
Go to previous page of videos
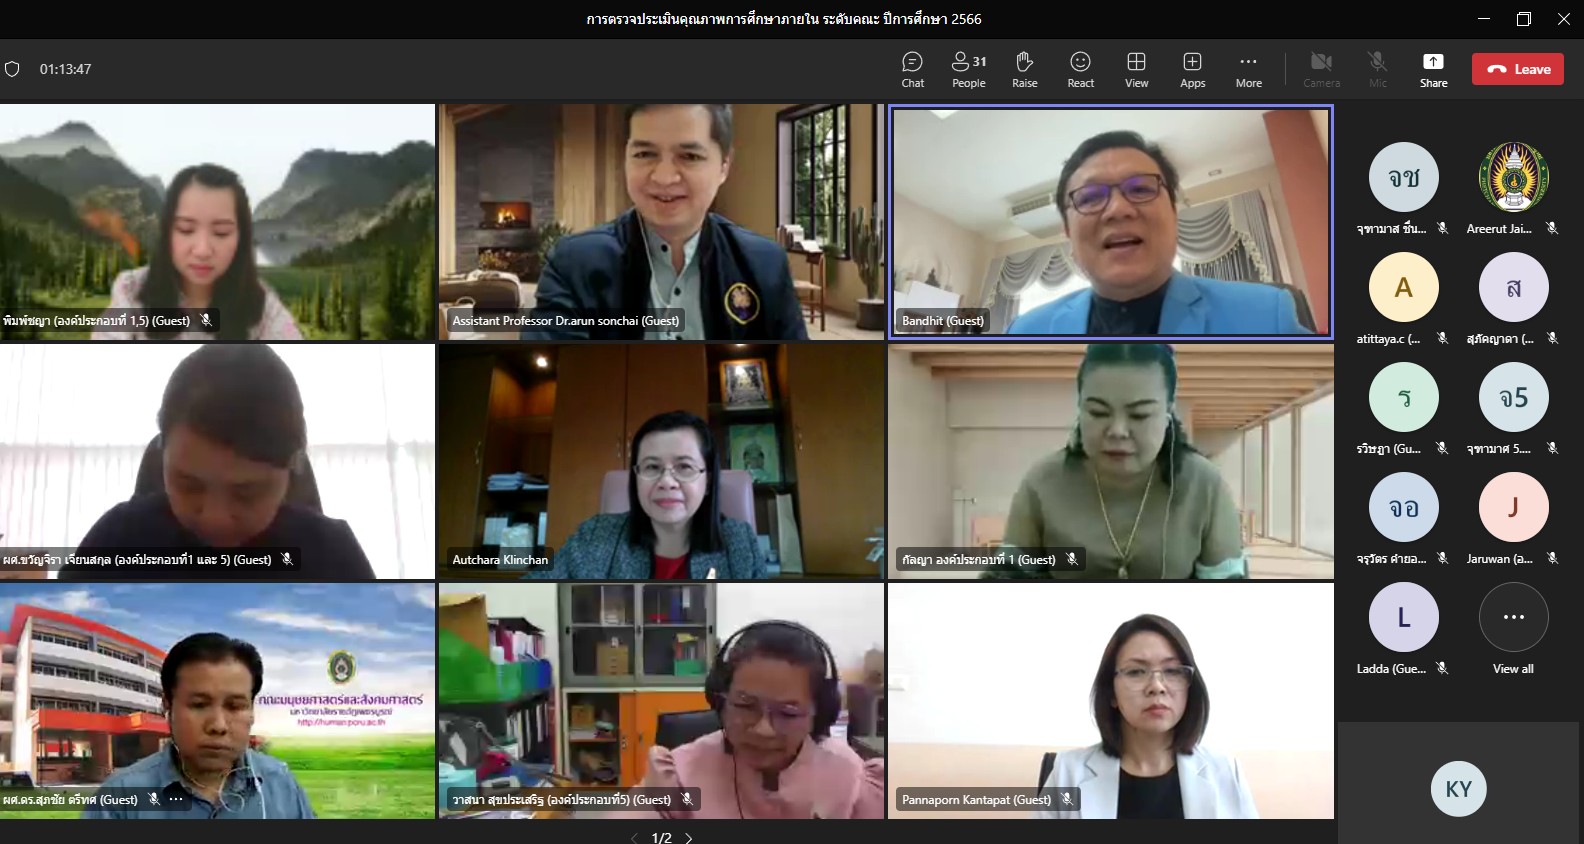[x=634, y=837]
